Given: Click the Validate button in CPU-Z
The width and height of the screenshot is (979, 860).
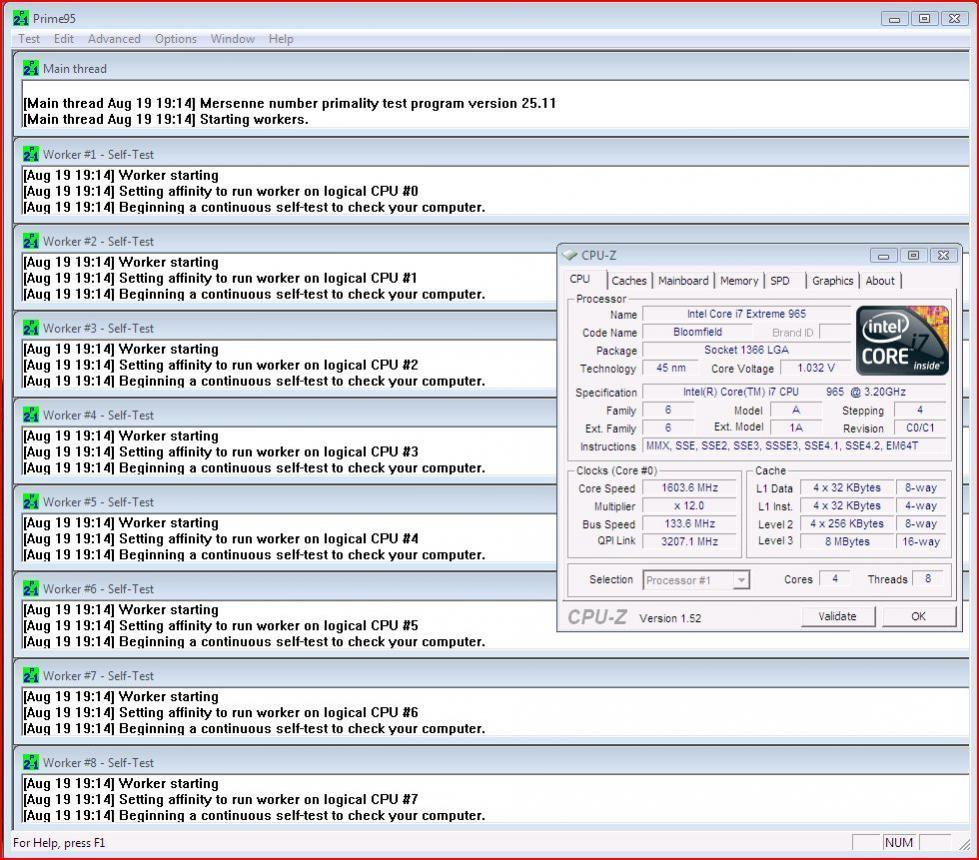Looking at the screenshot, I should pos(838,616).
